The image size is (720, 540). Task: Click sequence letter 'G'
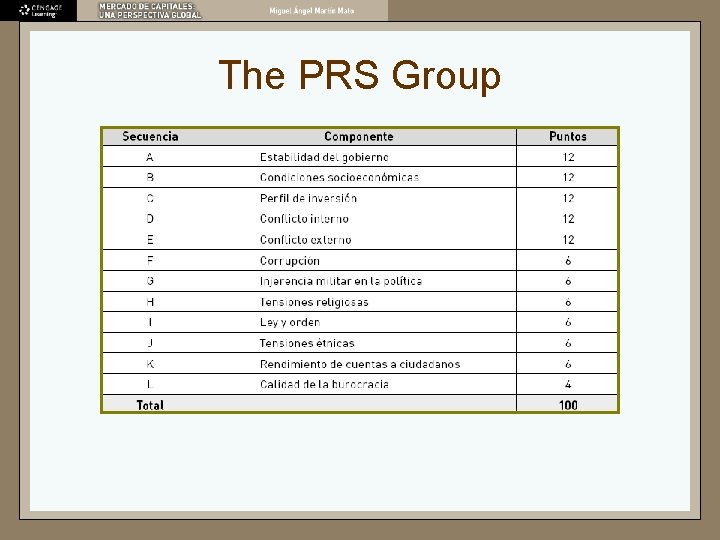(150, 281)
